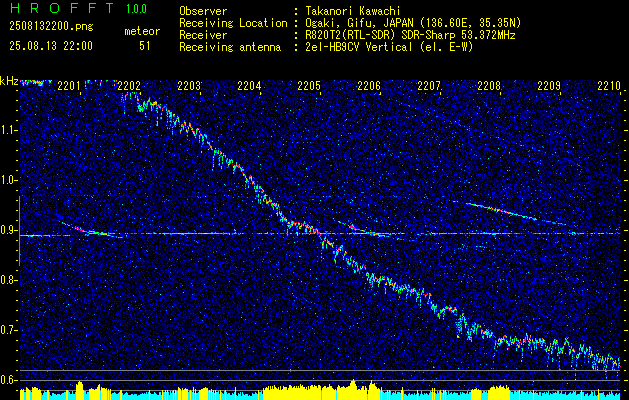629x400 pixels.
Task: Click the 2el-HB9CV Vertical antenna text
Action: click(x=389, y=47)
